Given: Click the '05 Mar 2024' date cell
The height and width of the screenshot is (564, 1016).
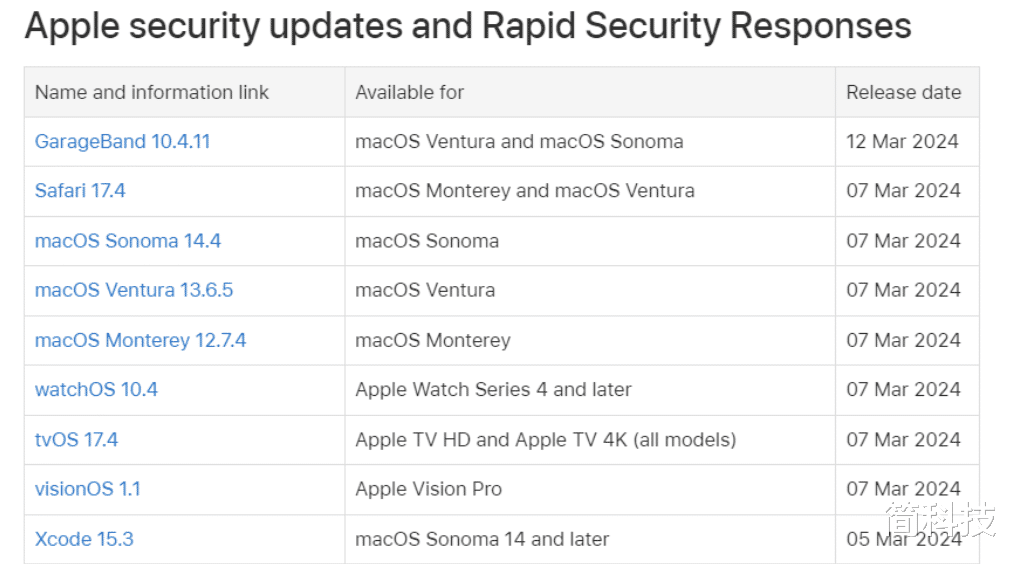Looking at the screenshot, I should 903,539.
